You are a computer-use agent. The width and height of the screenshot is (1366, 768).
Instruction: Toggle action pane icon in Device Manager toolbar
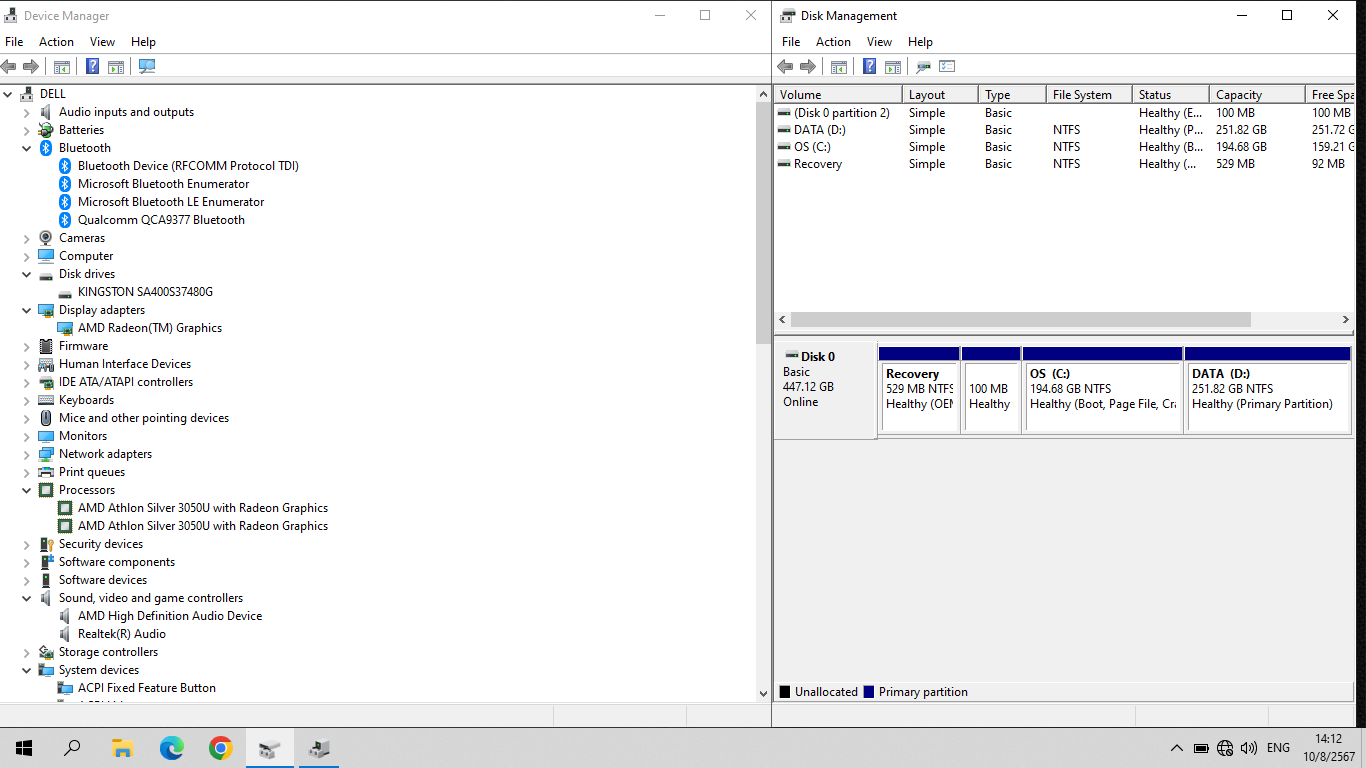[116, 67]
